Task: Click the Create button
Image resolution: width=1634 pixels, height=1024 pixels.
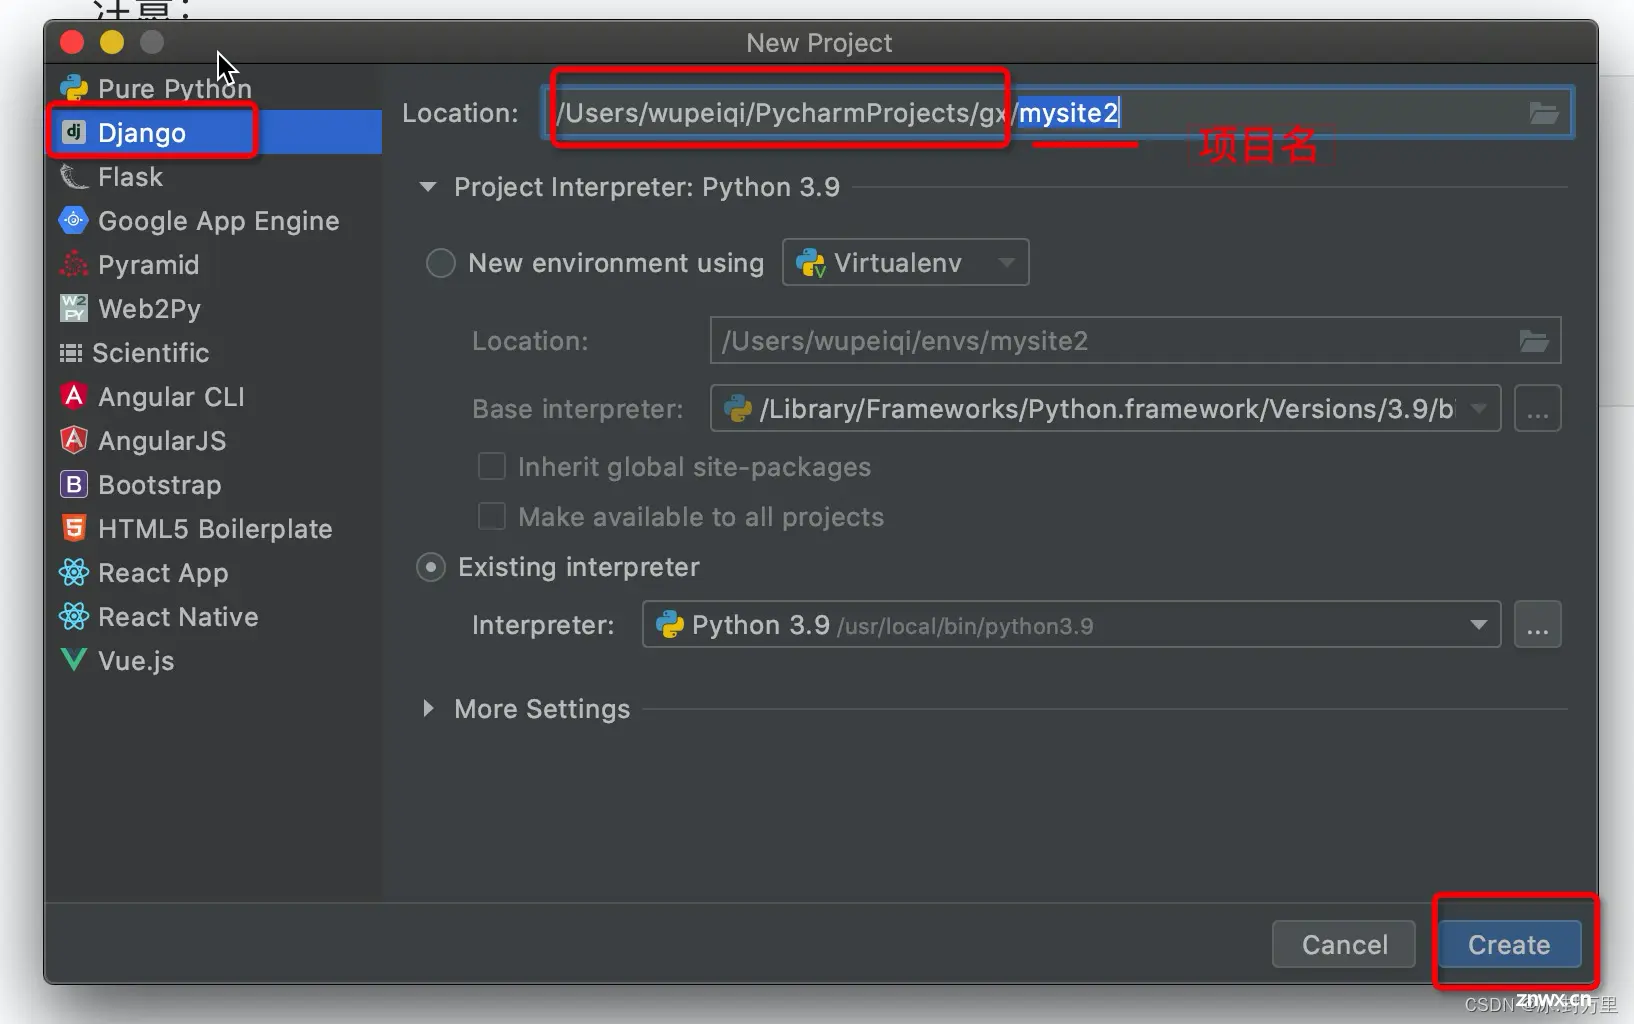Action: click(x=1509, y=944)
